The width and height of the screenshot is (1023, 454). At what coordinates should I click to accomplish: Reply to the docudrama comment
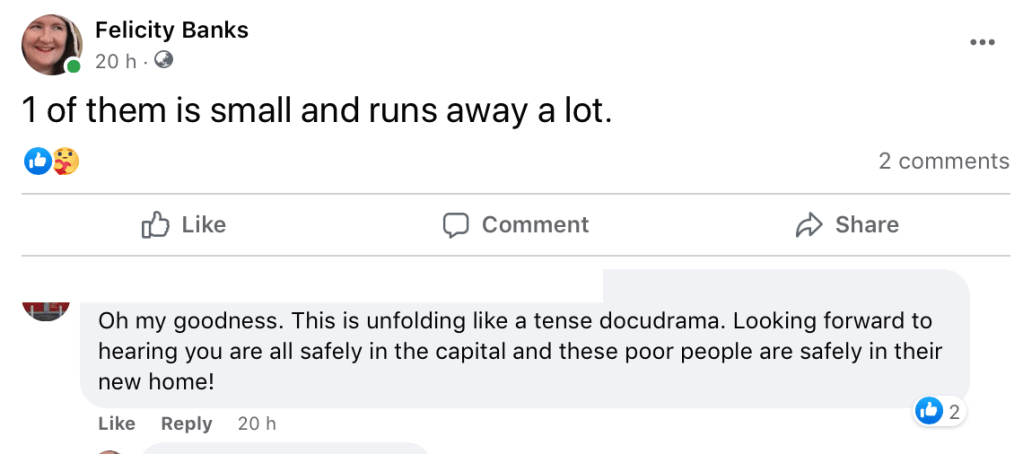(186, 424)
